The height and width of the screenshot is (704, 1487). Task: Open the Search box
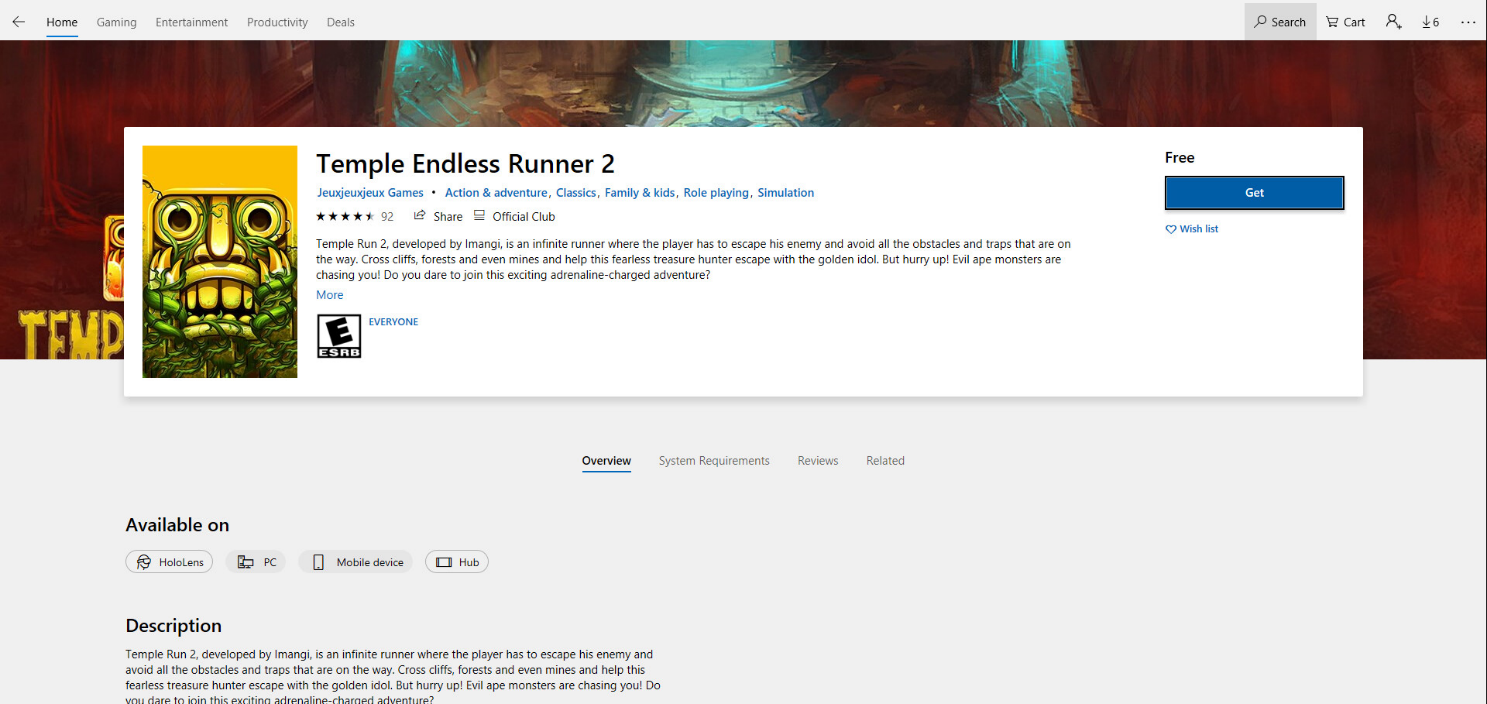[1280, 22]
